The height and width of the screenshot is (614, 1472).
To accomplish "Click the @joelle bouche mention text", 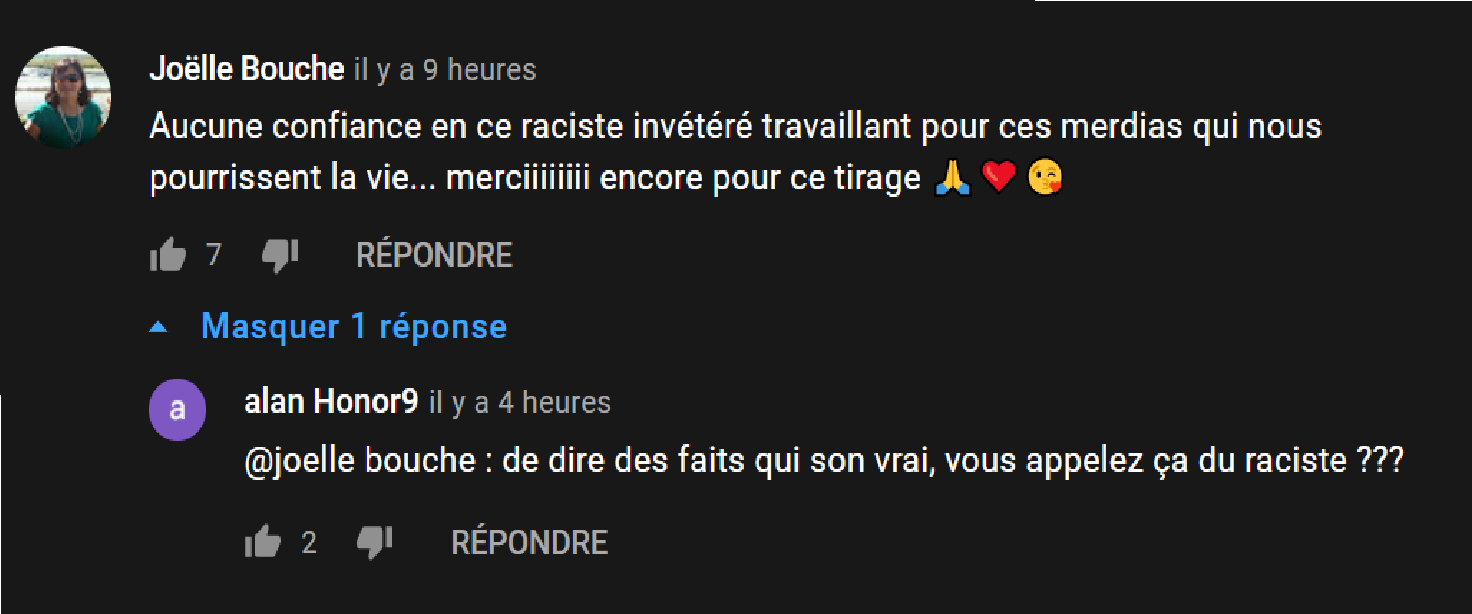I will (360, 462).
